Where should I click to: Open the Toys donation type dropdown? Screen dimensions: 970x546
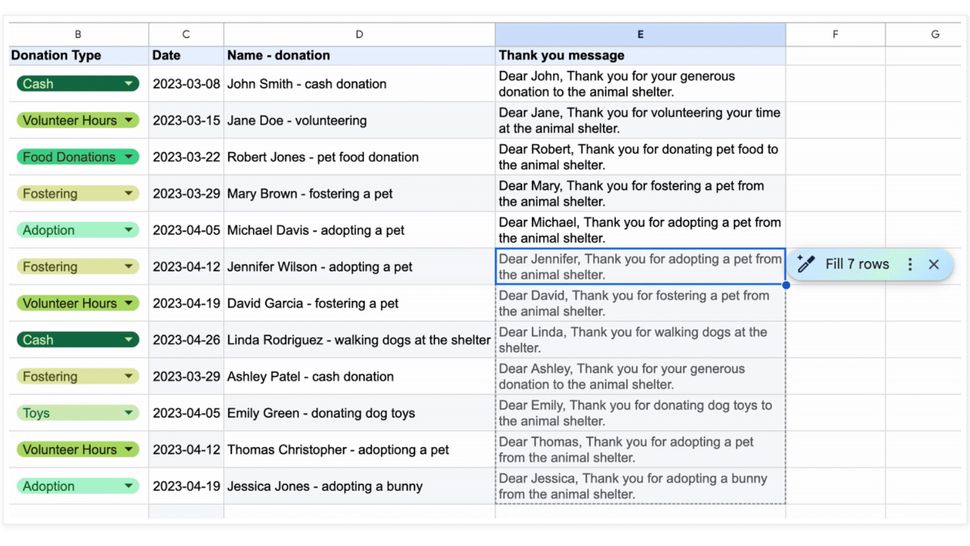click(x=129, y=413)
